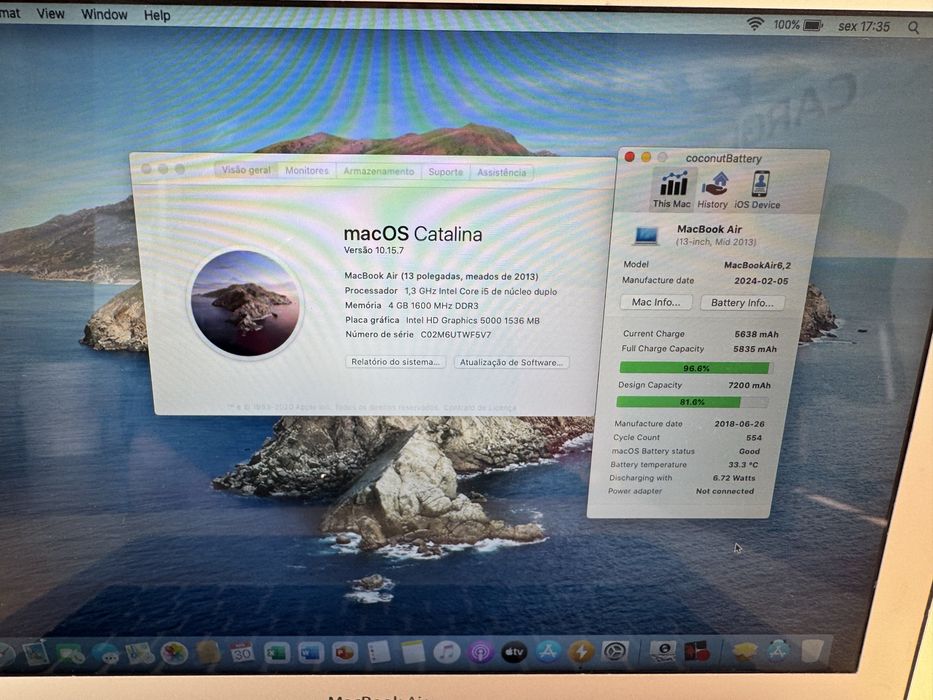Launch Word from the dock
The image size is (933, 700).
click(x=311, y=653)
